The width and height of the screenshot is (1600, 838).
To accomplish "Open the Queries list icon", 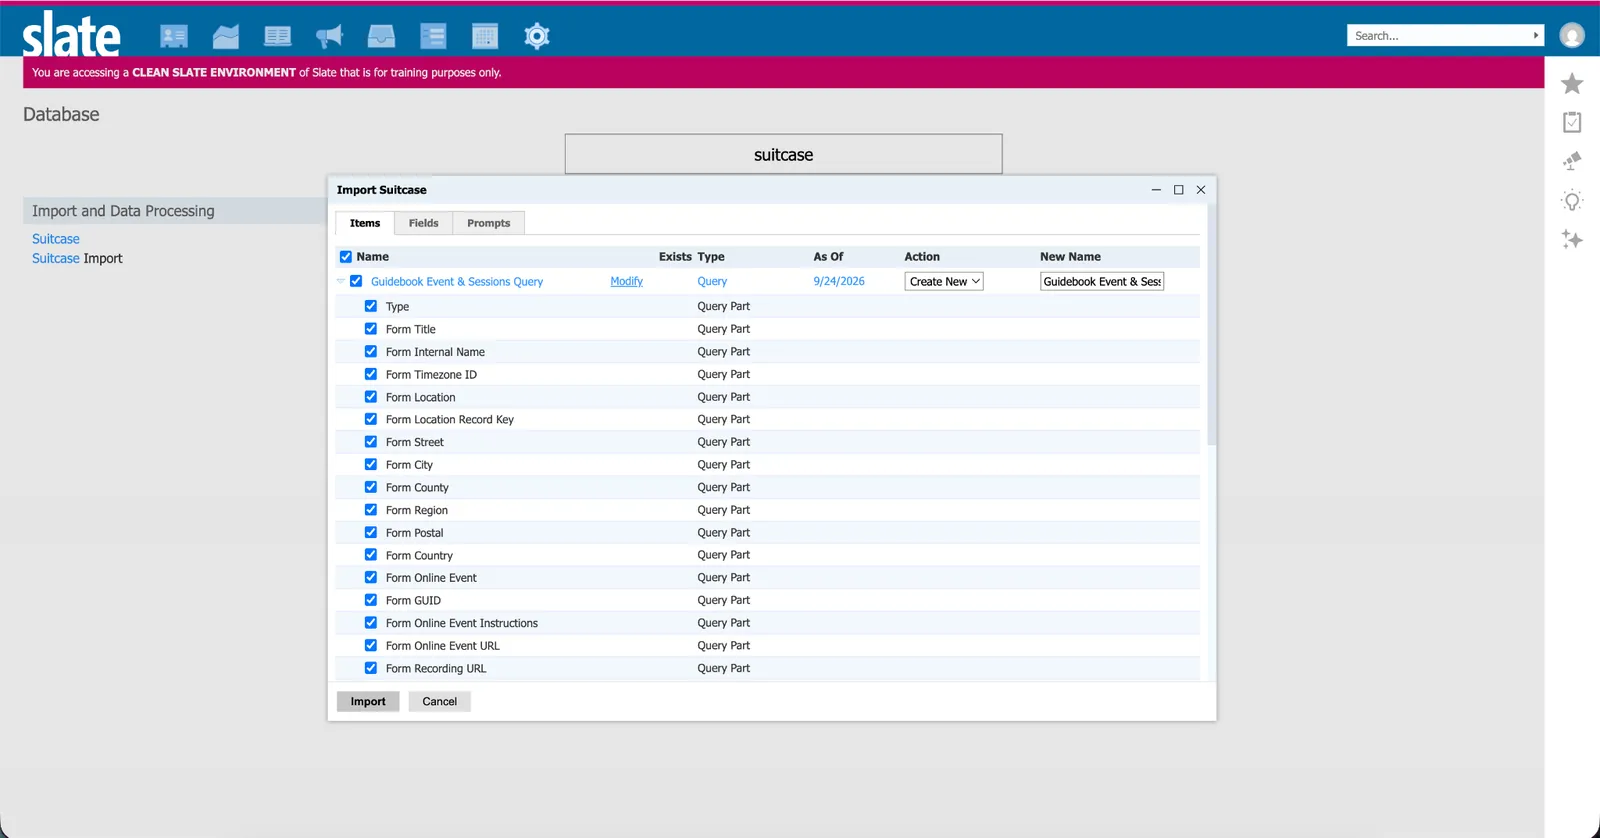I will pos(433,37).
